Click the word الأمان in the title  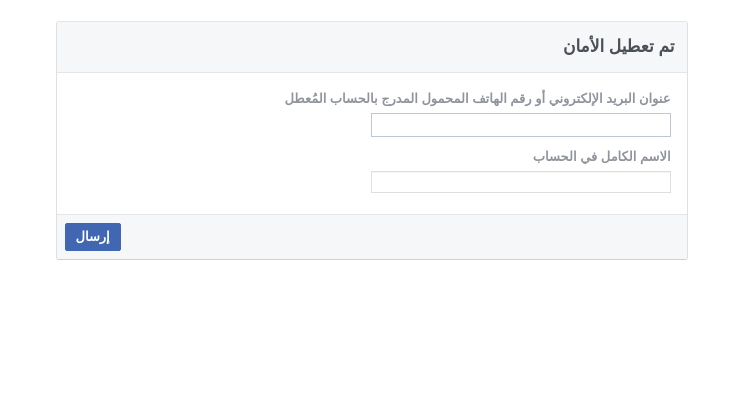[583, 47]
